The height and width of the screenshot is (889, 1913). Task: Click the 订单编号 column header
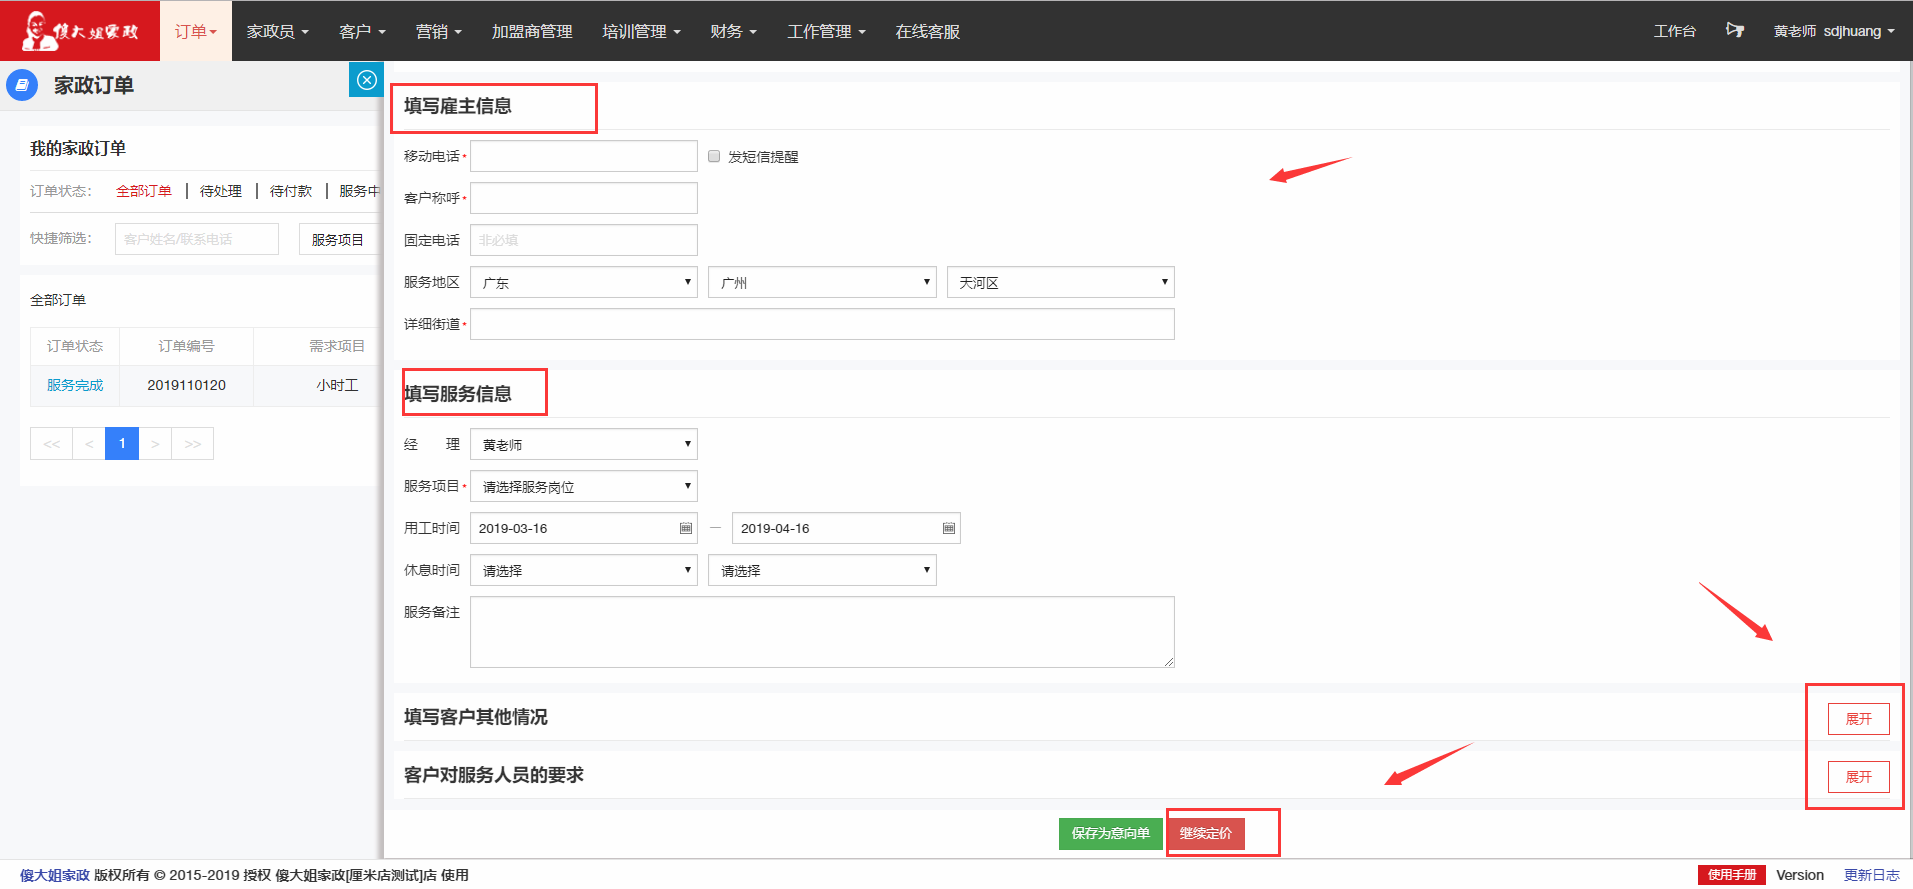click(x=186, y=346)
